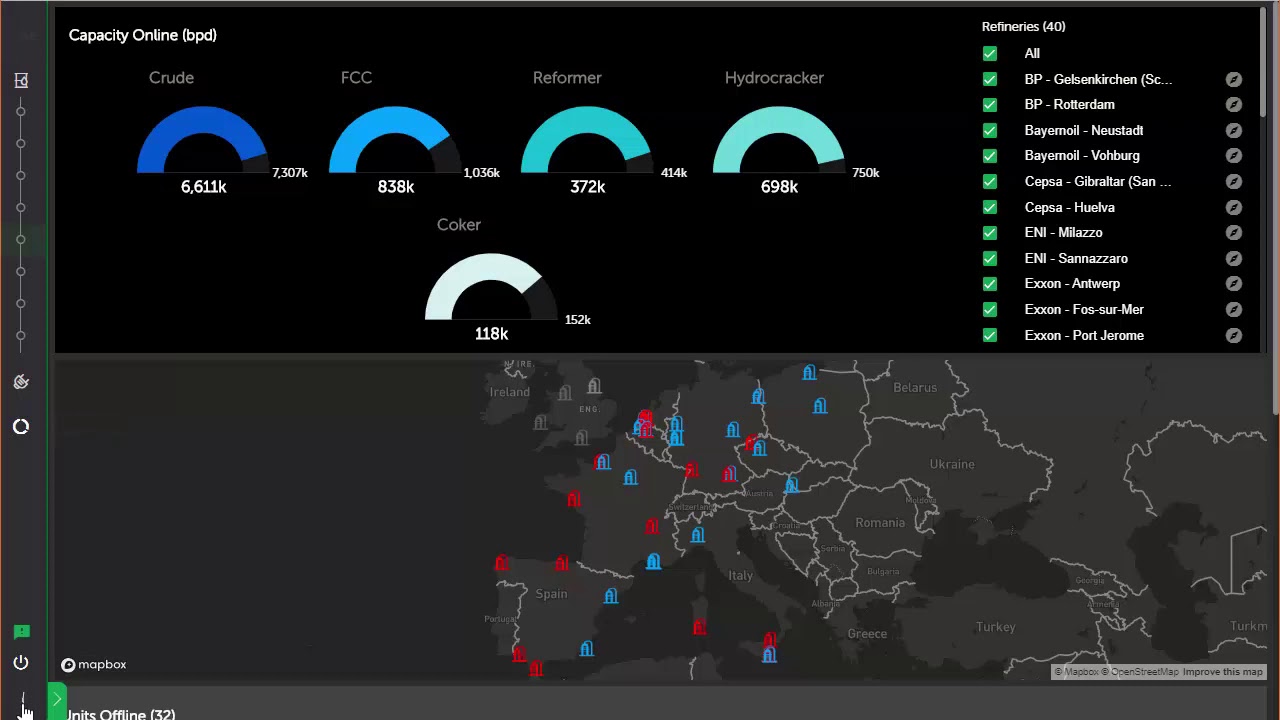Open the sidebar satellite-style icon
Viewport: 1280px width, 720px height.
click(x=21, y=382)
